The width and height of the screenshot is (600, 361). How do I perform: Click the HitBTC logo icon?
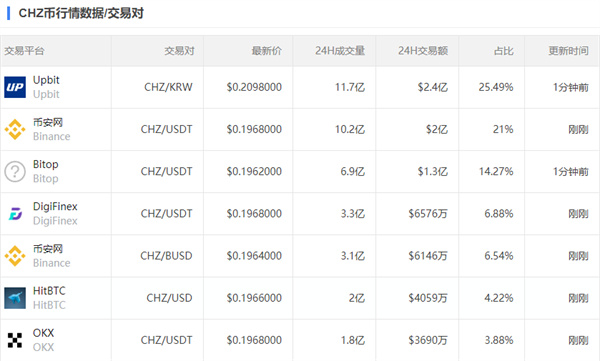click(15, 298)
